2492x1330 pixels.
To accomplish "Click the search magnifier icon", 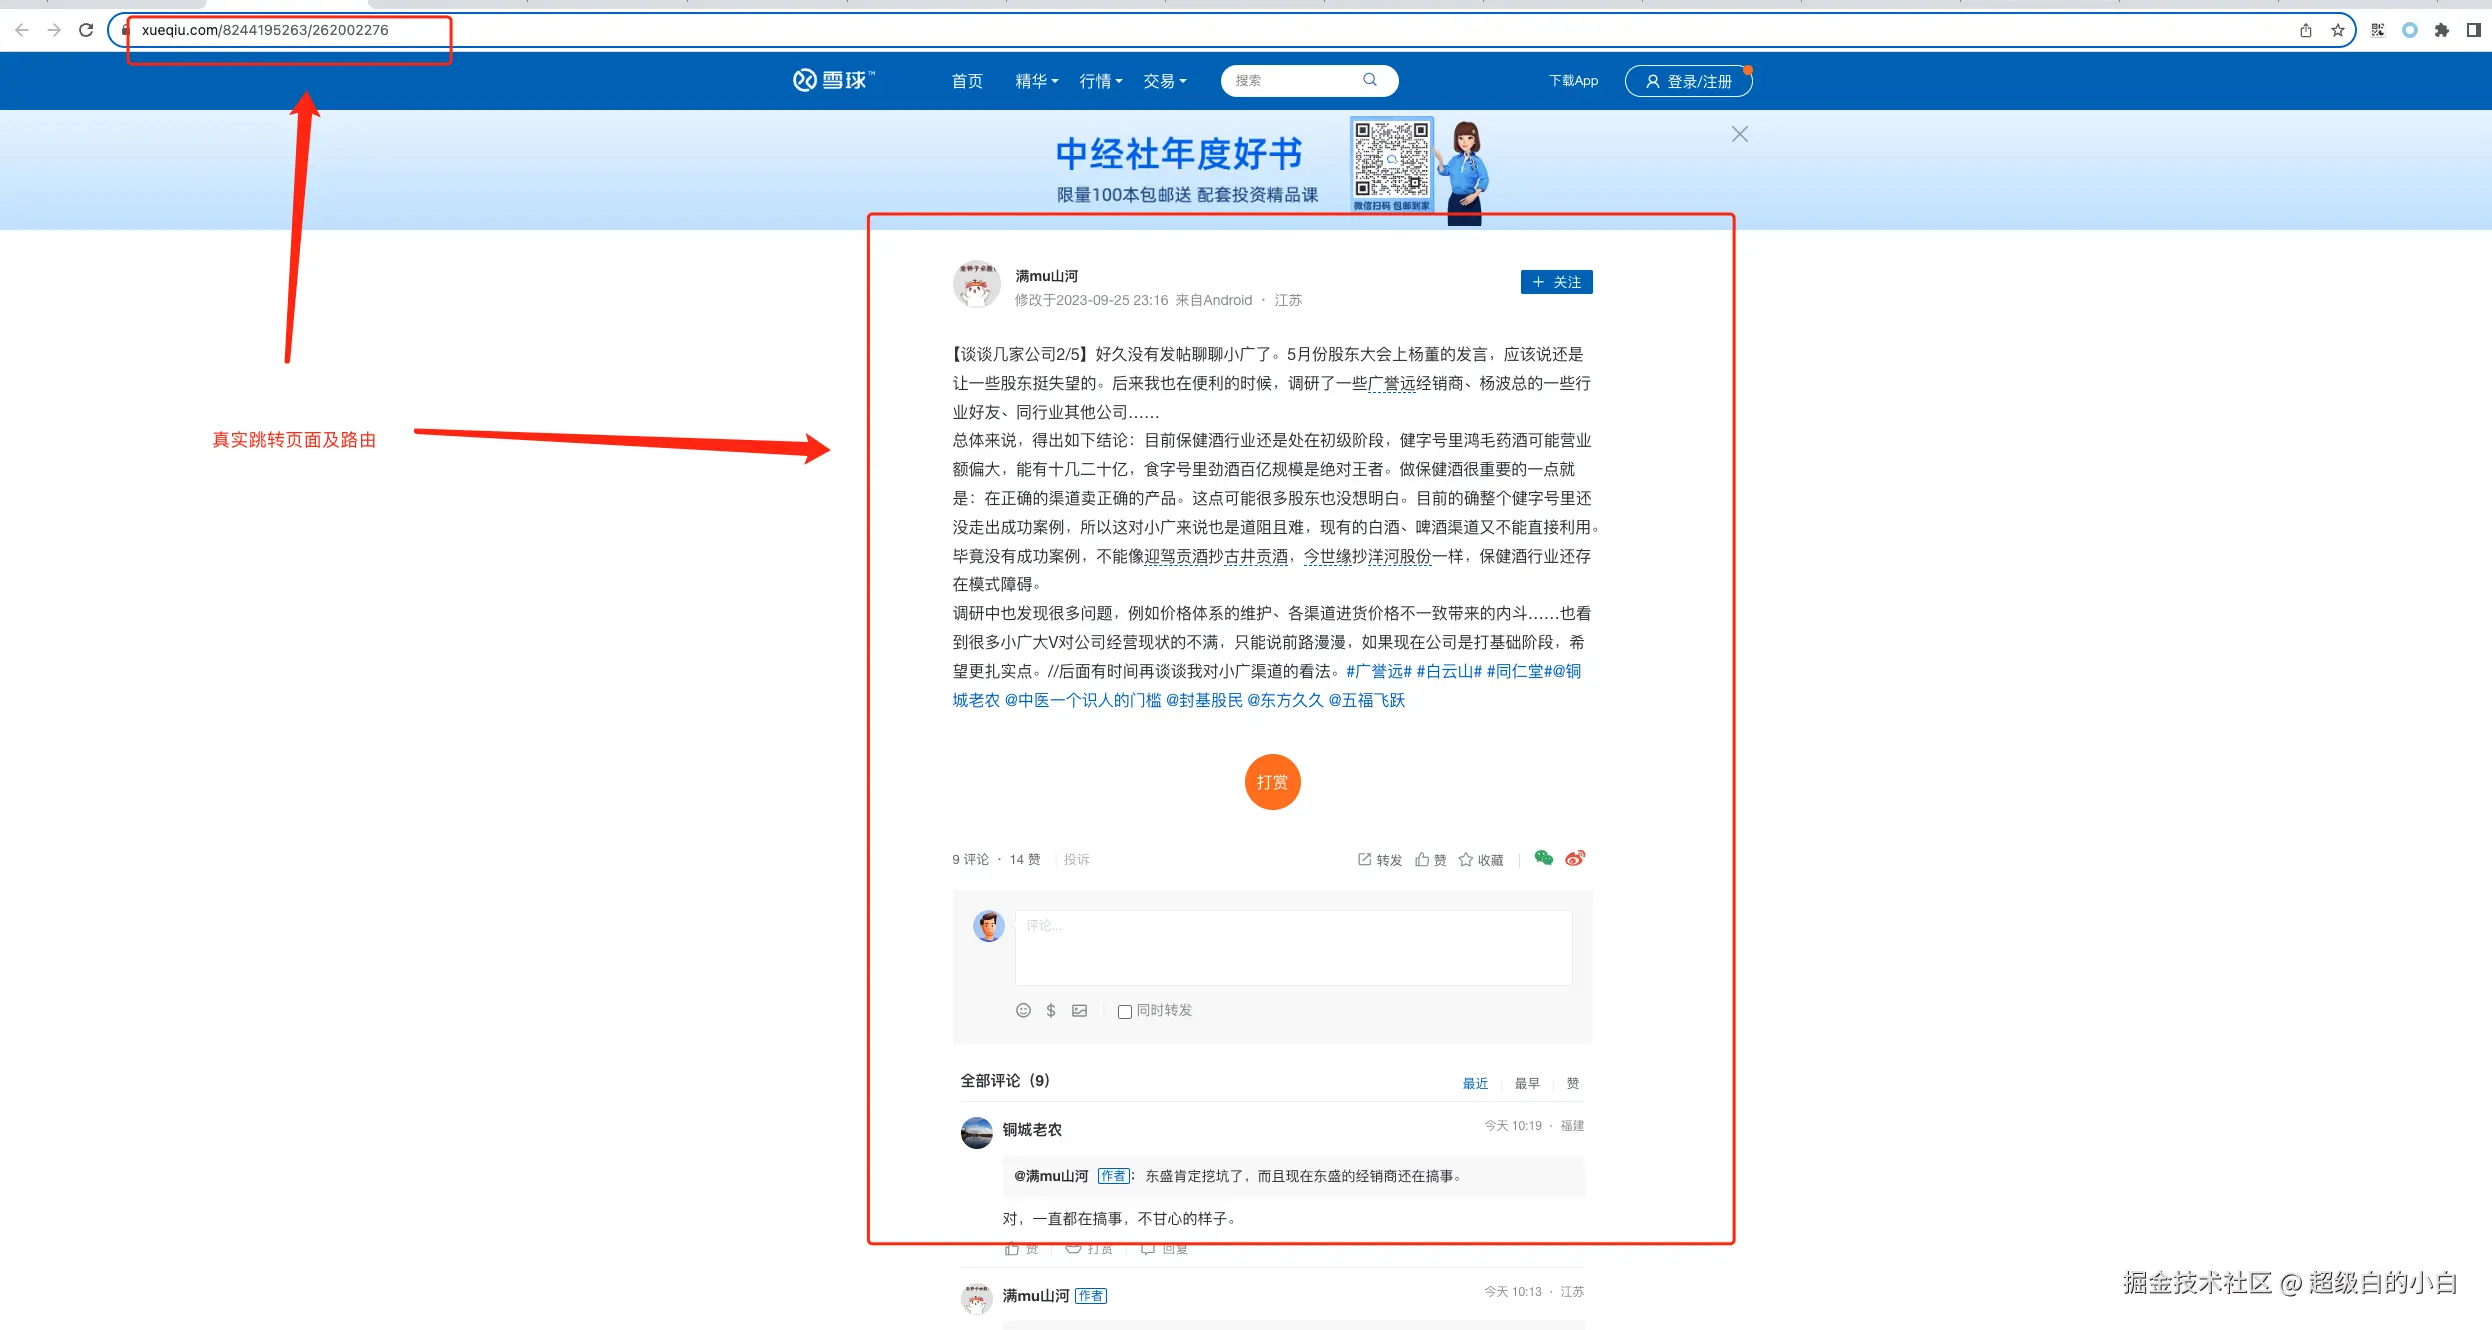I will [1370, 80].
